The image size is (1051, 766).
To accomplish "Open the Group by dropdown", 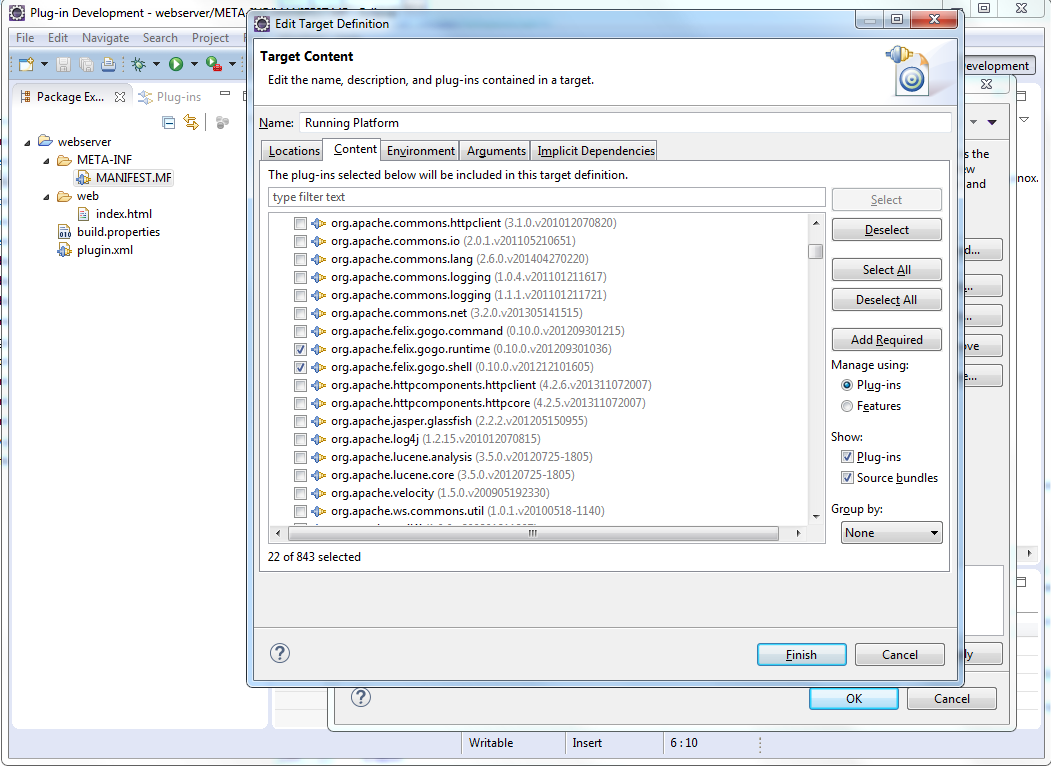I will click(x=891, y=533).
